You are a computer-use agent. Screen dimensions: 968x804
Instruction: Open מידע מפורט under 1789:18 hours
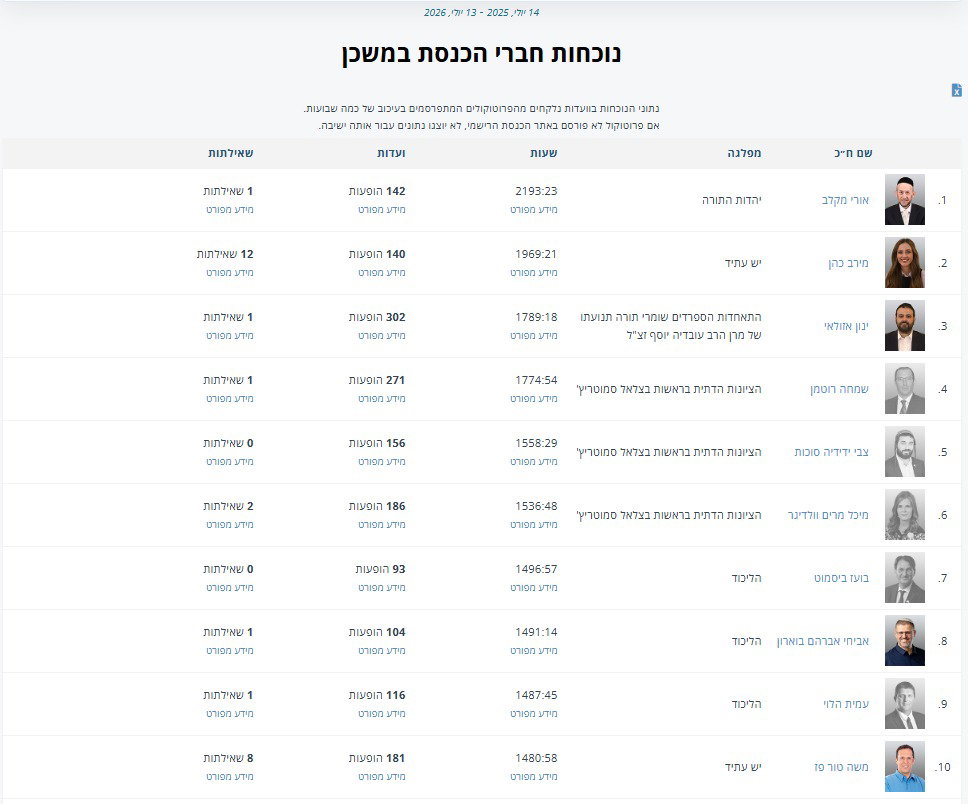click(x=534, y=336)
